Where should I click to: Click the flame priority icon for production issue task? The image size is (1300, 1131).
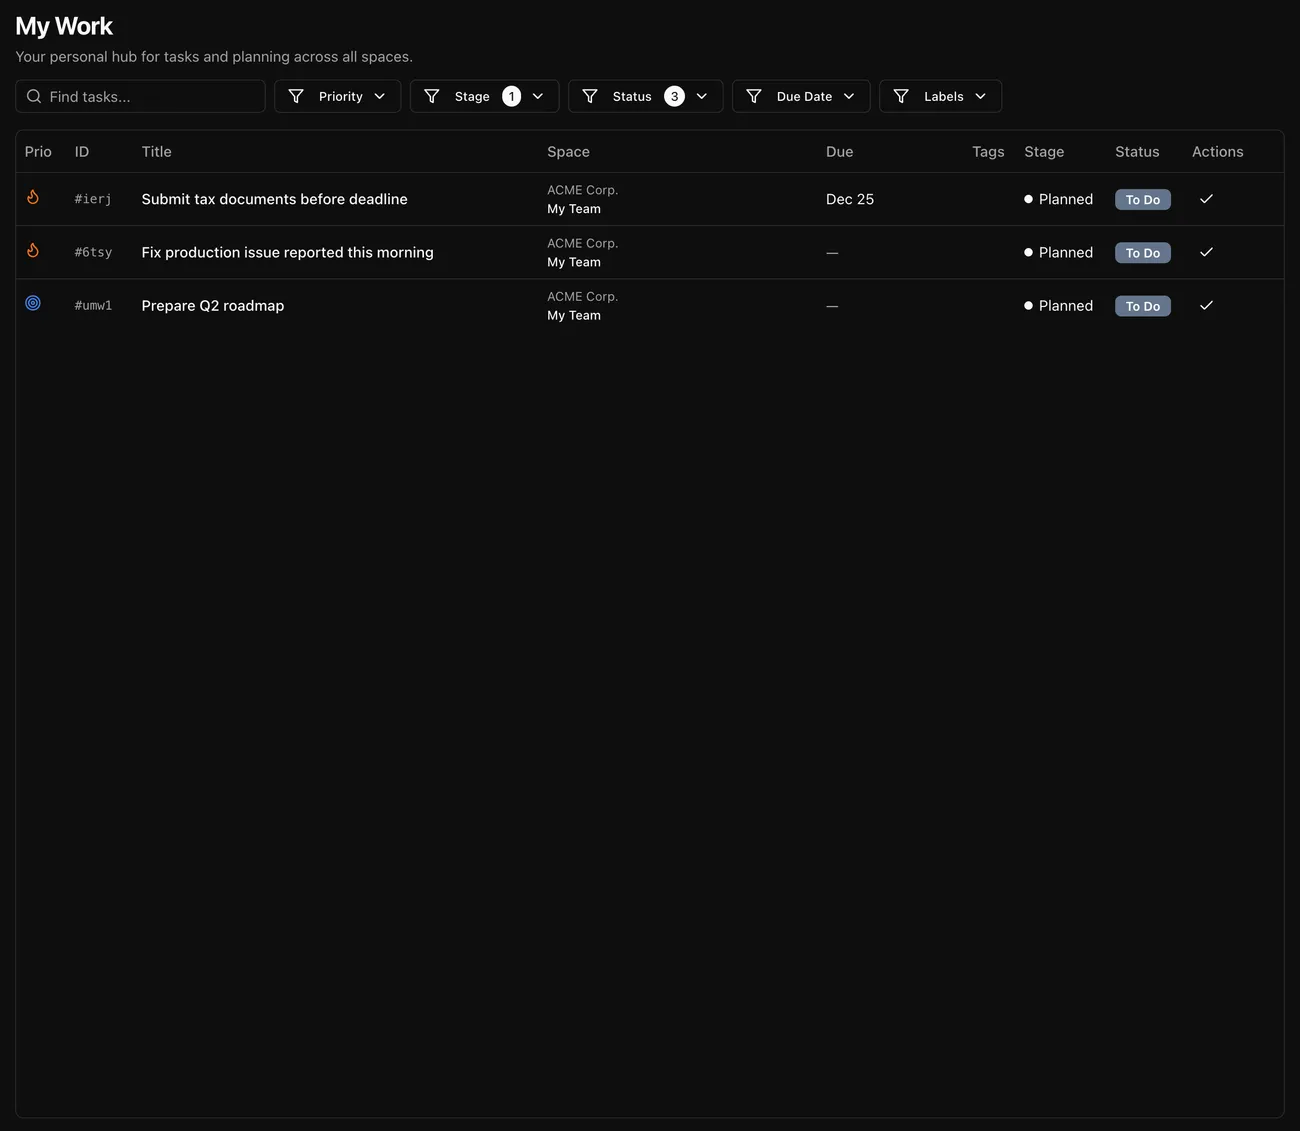(x=33, y=251)
